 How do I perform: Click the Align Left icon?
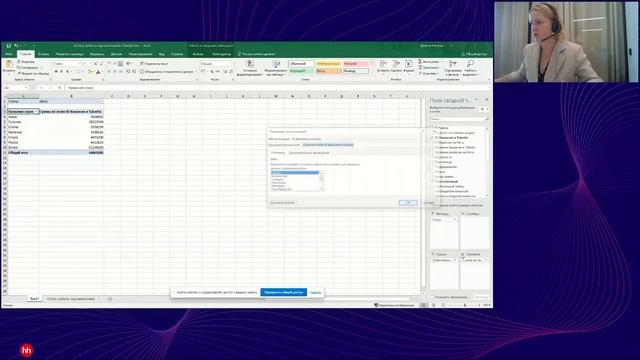(x=109, y=71)
